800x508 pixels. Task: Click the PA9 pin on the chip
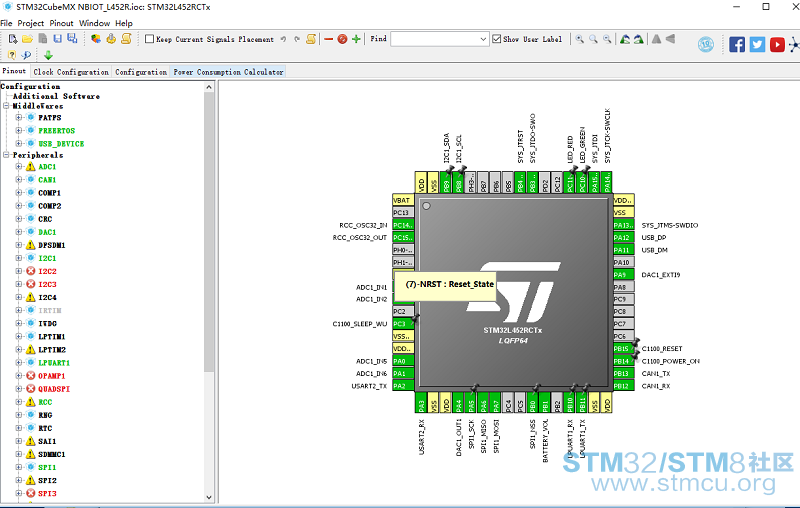coord(623,274)
